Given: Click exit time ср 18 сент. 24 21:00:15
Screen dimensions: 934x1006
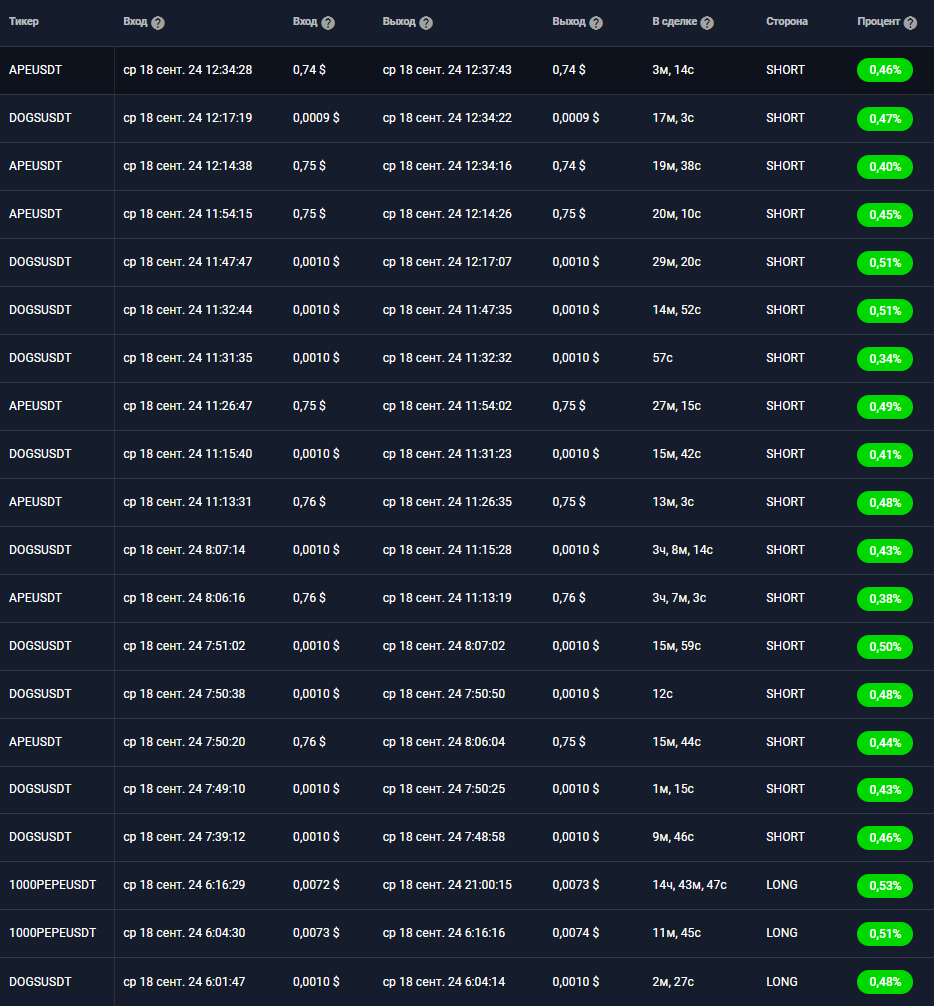Looking at the screenshot, I should tap(447, 885).
